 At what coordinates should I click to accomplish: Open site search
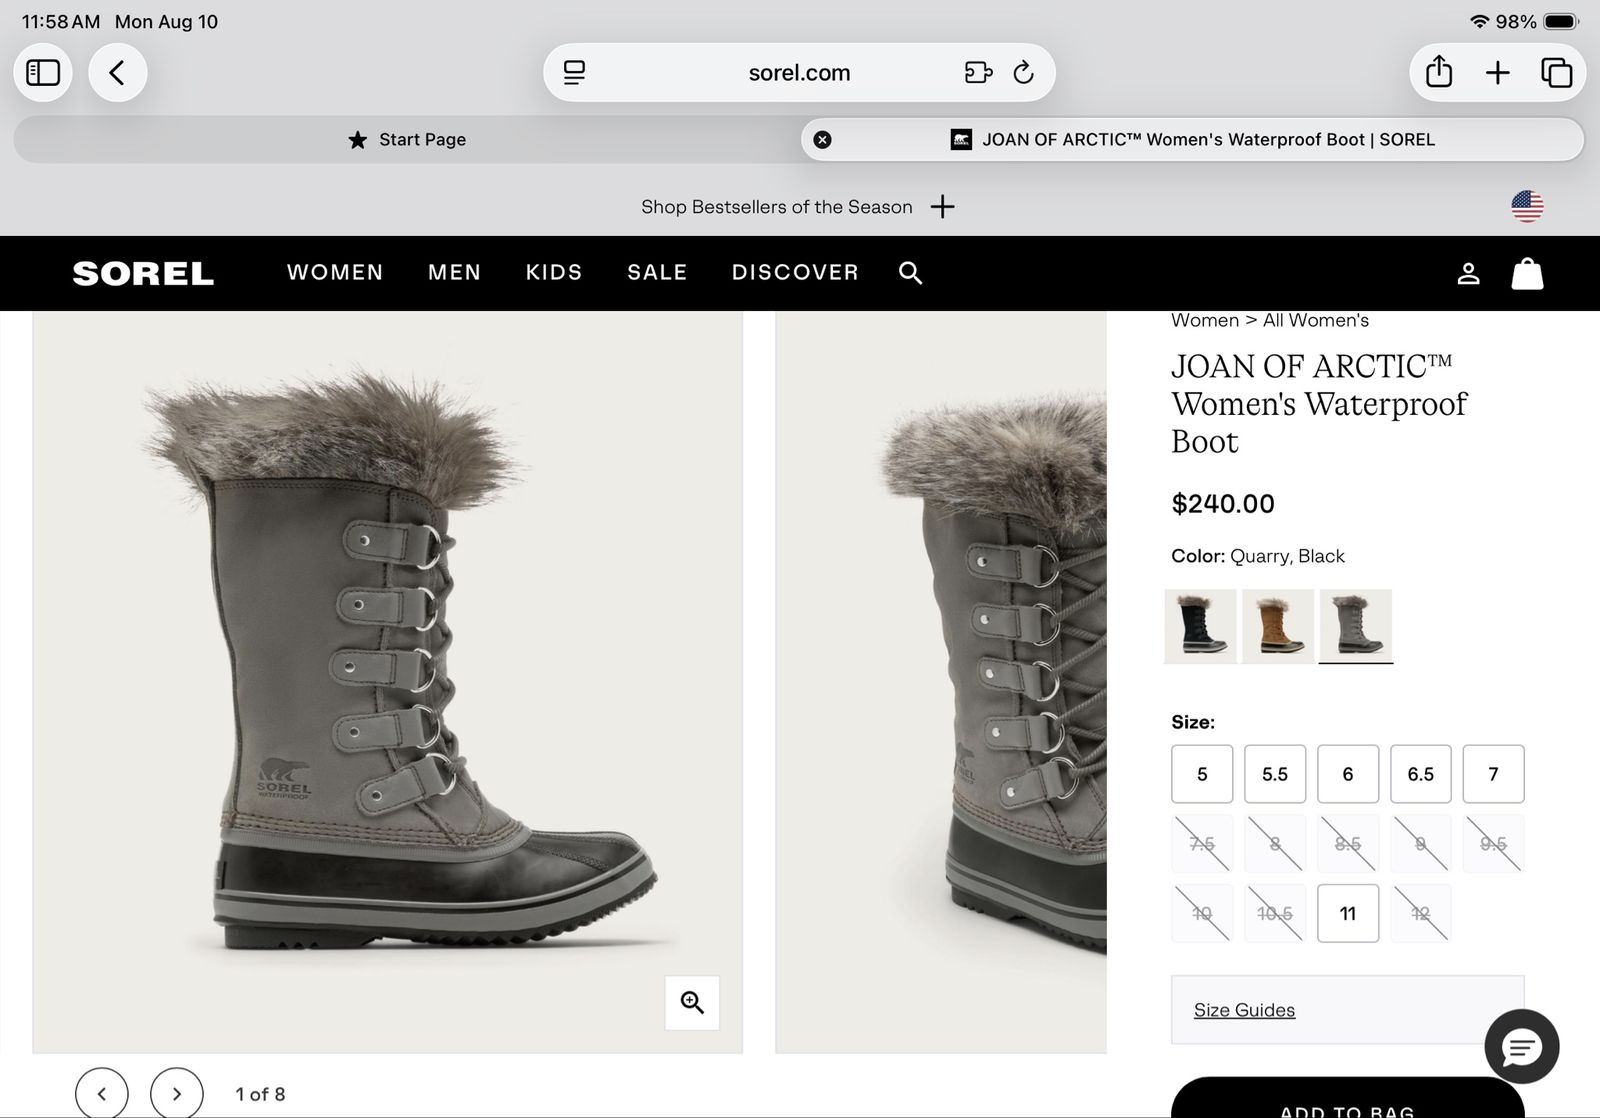tap(910, 272)
